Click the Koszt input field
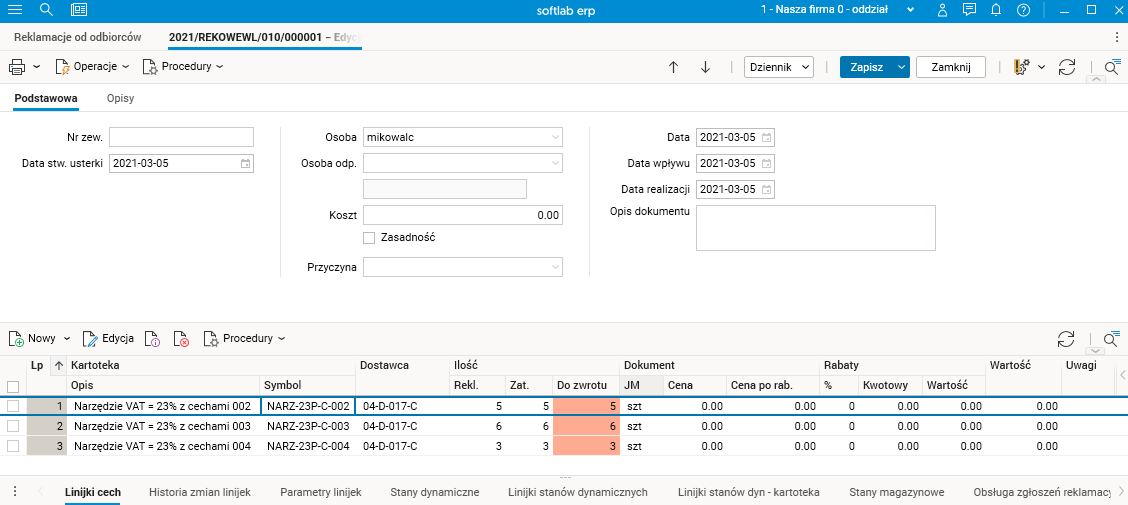1128x505 pixels. [463, 215]
